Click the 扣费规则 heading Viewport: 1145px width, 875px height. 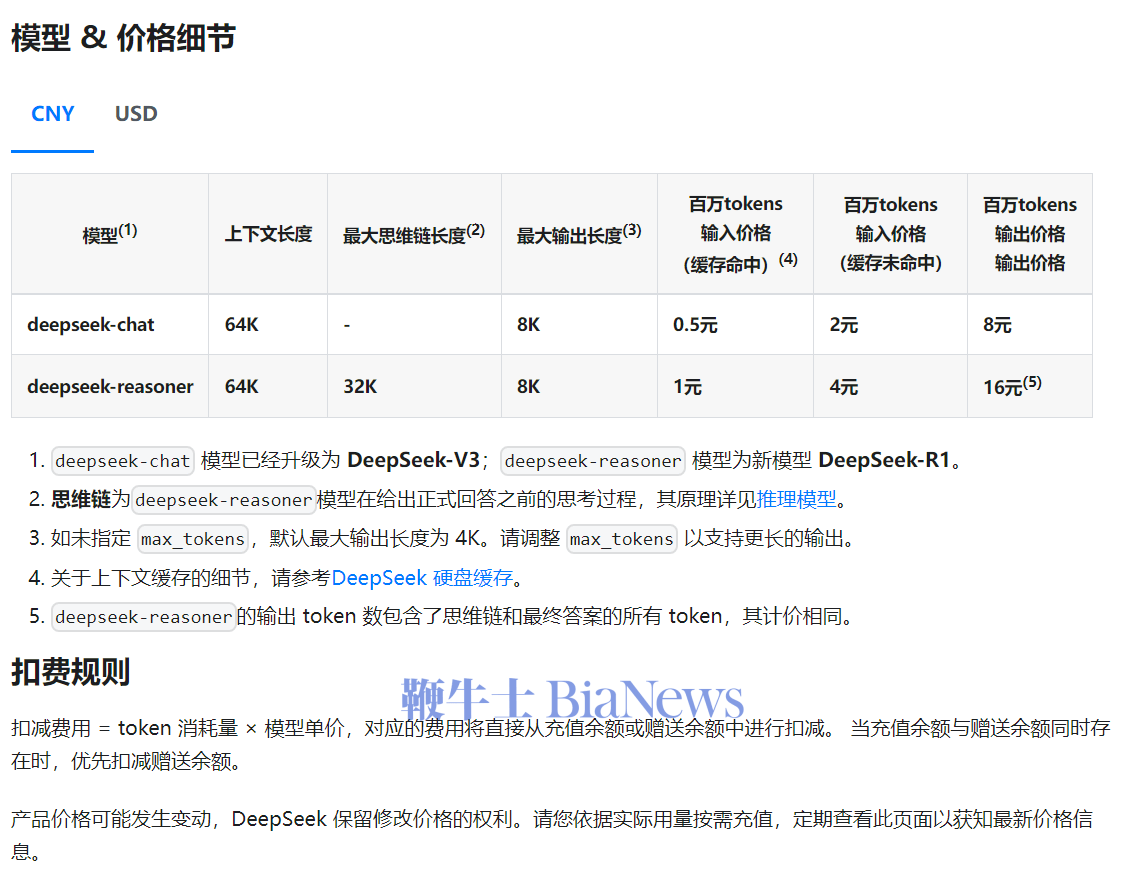click(70, 672)
